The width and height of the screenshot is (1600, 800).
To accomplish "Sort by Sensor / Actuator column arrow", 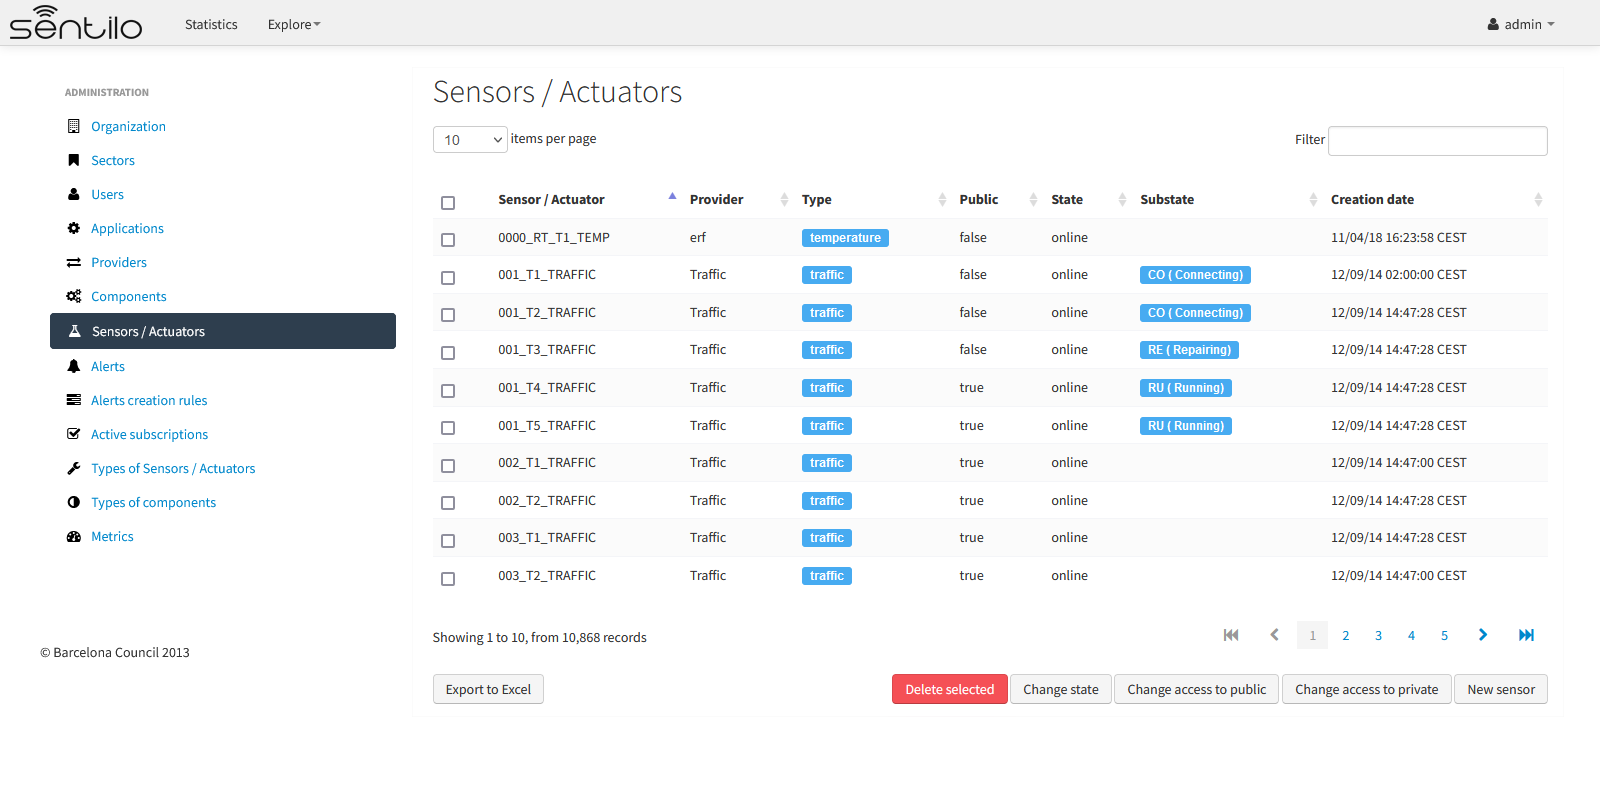I will click(673, 196).
